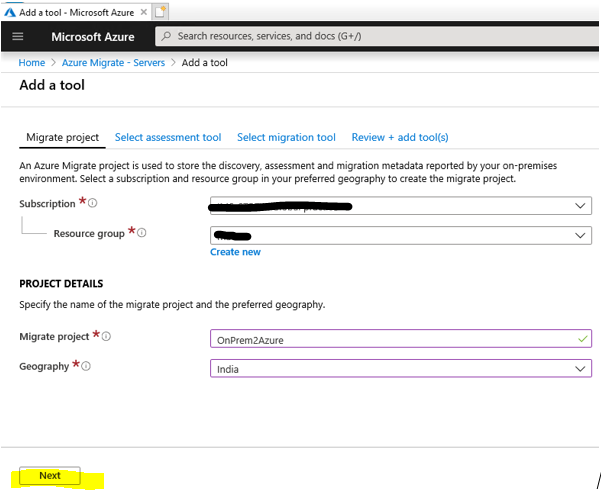Open a new browser tab
The image size is (601, 490).
click(160, 12)
